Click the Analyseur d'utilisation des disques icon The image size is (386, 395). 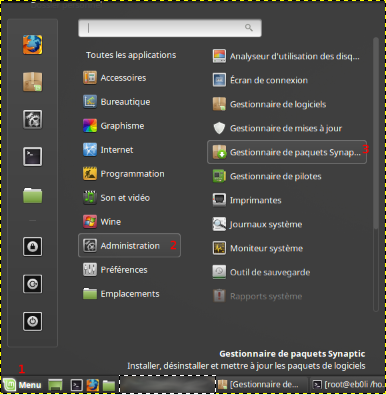[219, 56]
